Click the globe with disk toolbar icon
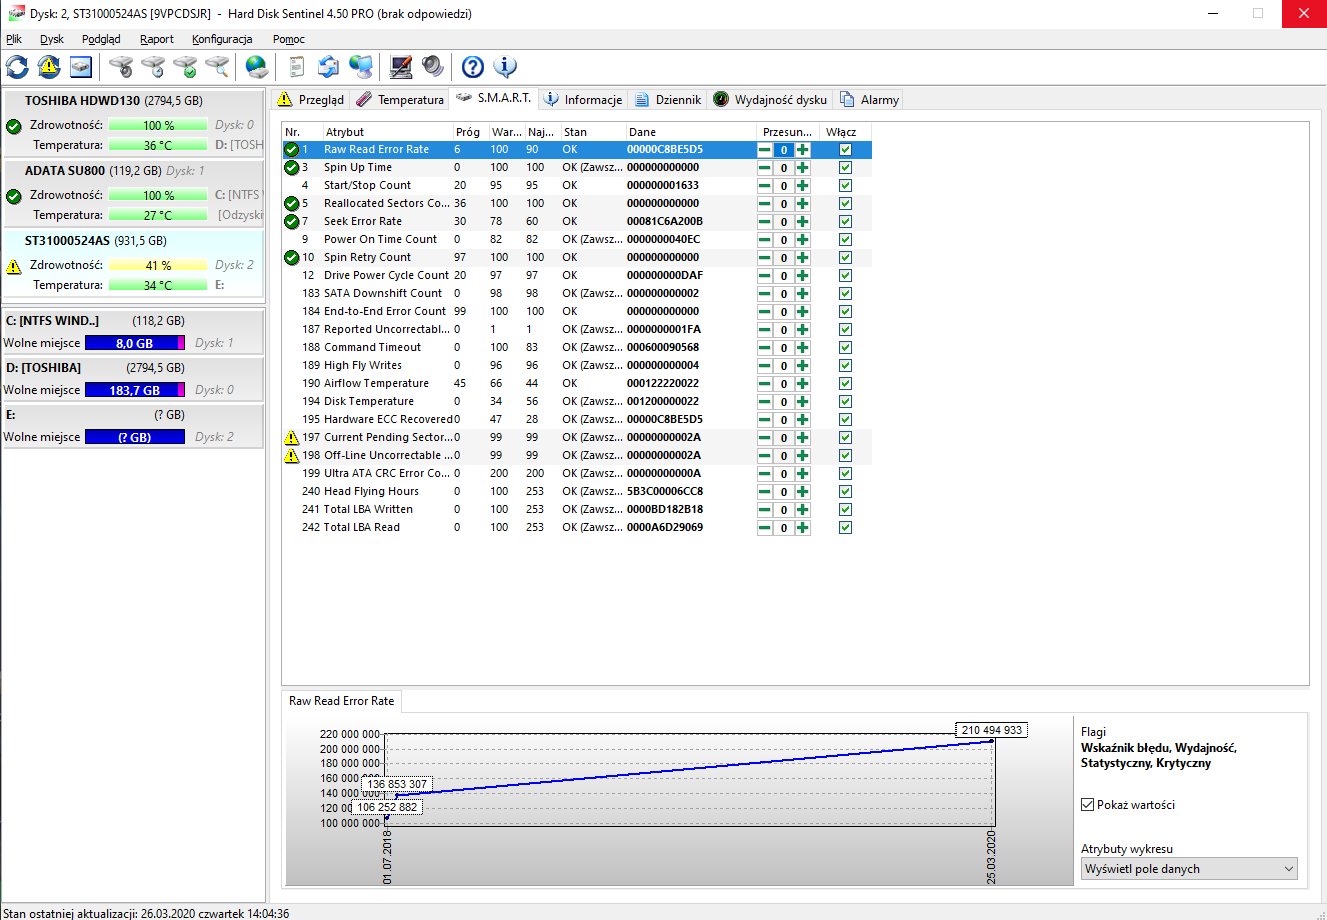The height and width of the screenshot is (920, 1327). tap(257, 67)
